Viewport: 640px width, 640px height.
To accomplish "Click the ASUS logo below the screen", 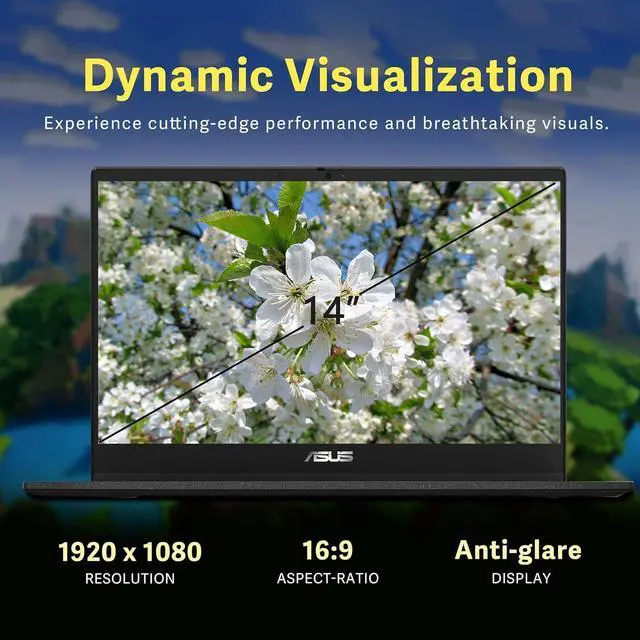I will point(328,457).
